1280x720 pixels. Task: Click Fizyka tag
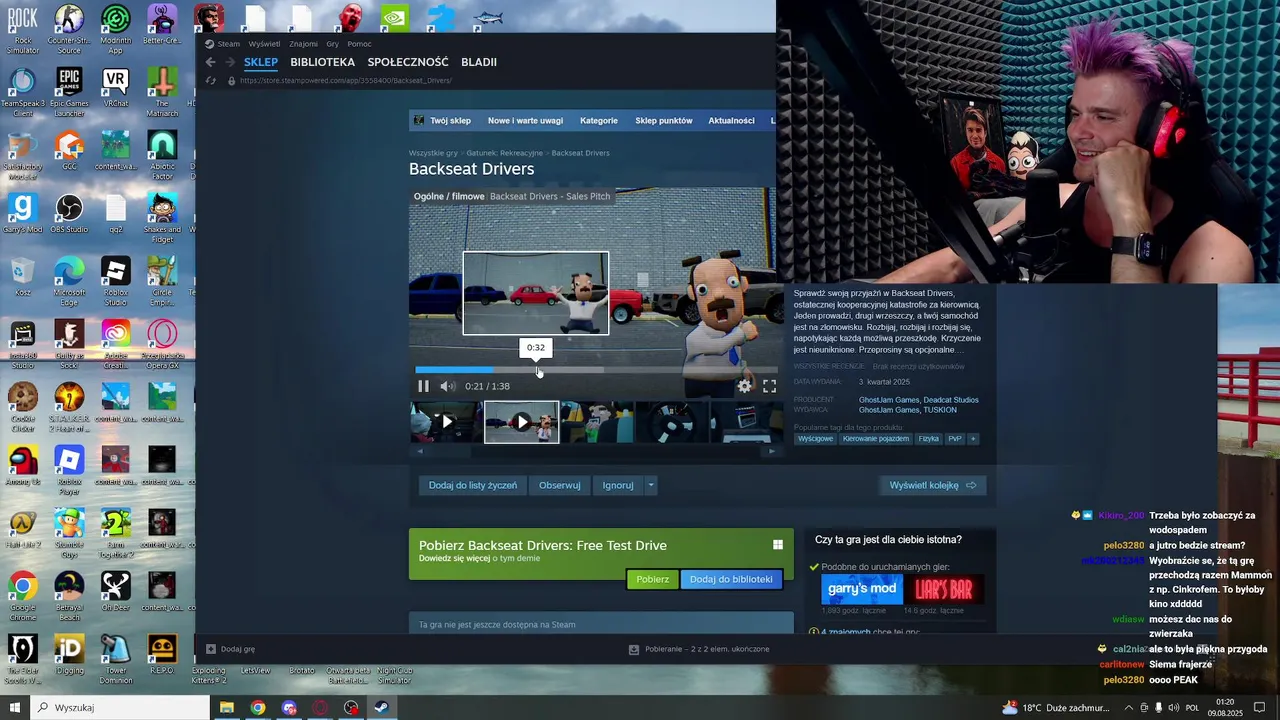pos(929,439)
